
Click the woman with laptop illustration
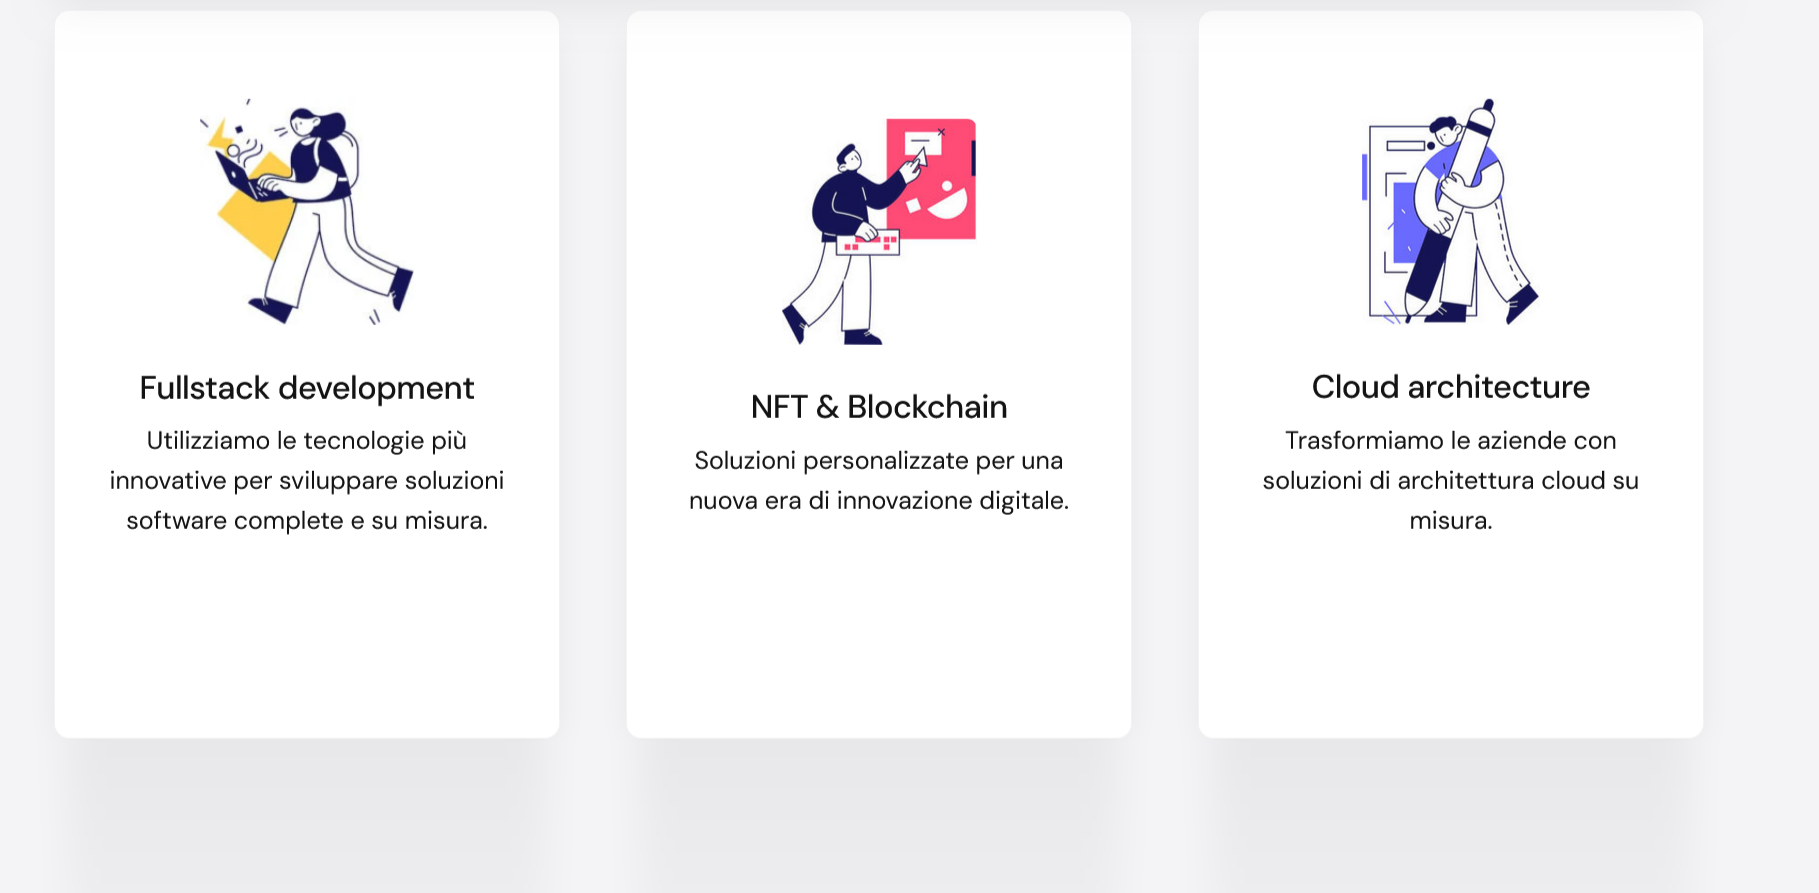click(x=306, y=211)
